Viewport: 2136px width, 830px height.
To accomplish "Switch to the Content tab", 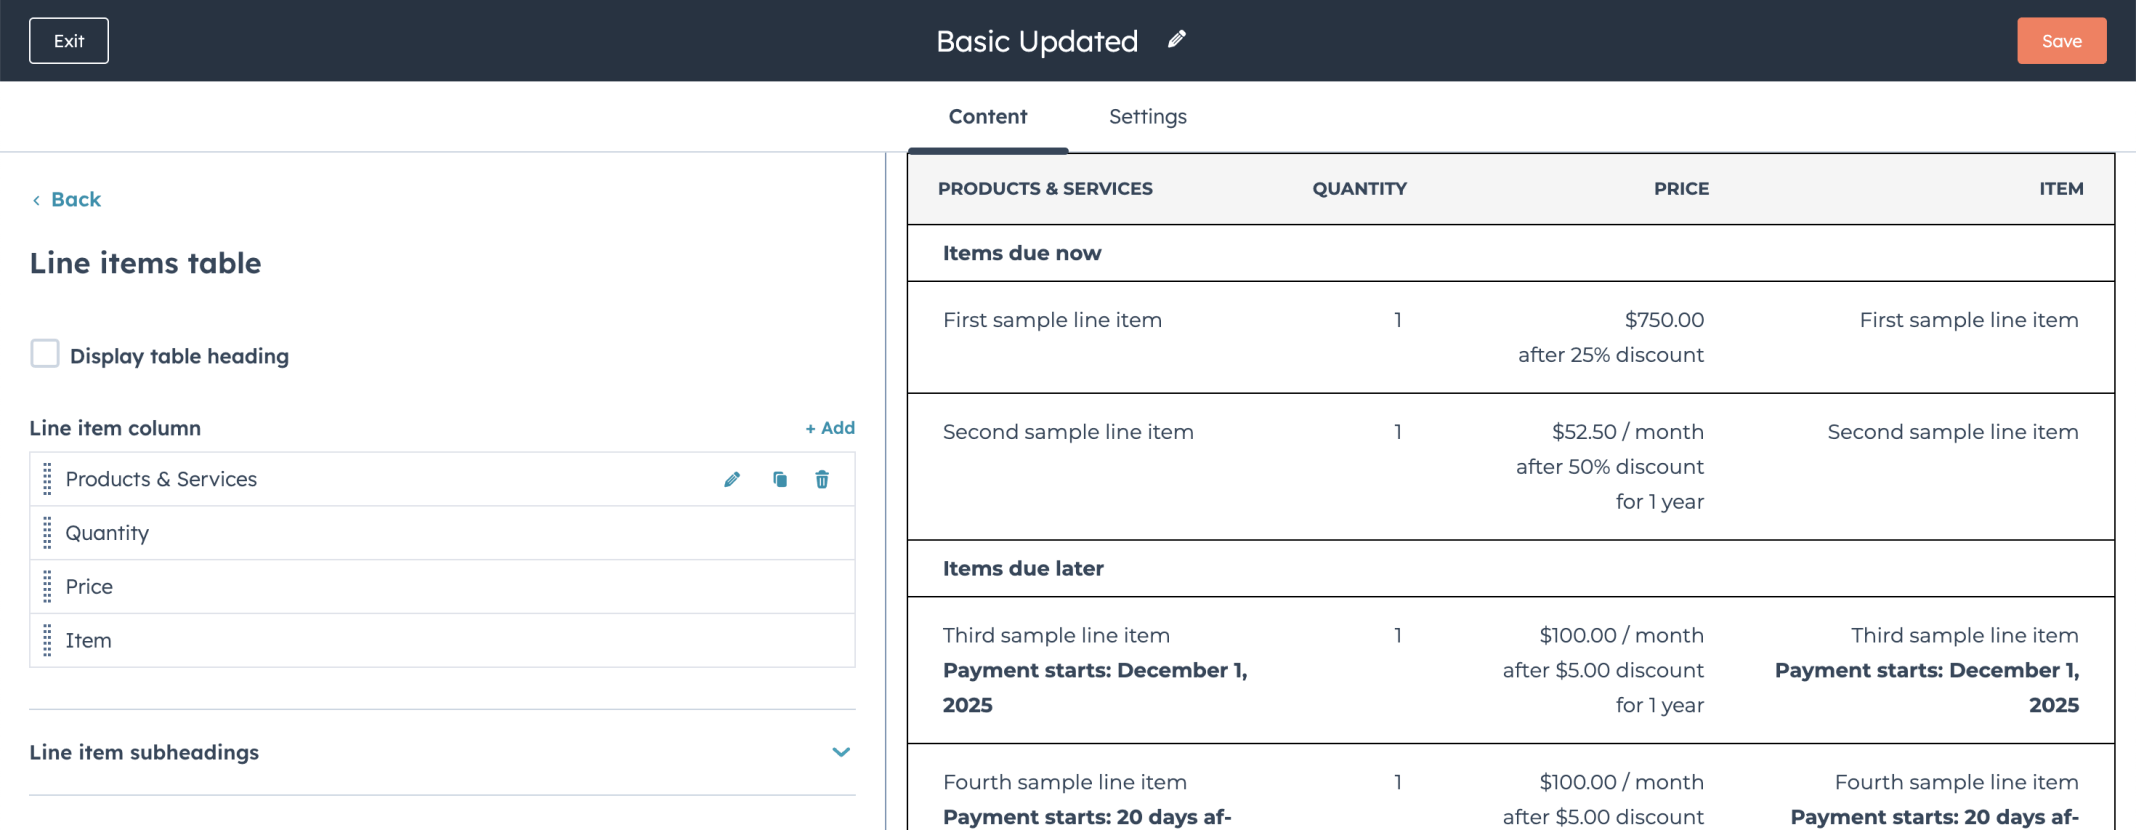I will (988, 117).
